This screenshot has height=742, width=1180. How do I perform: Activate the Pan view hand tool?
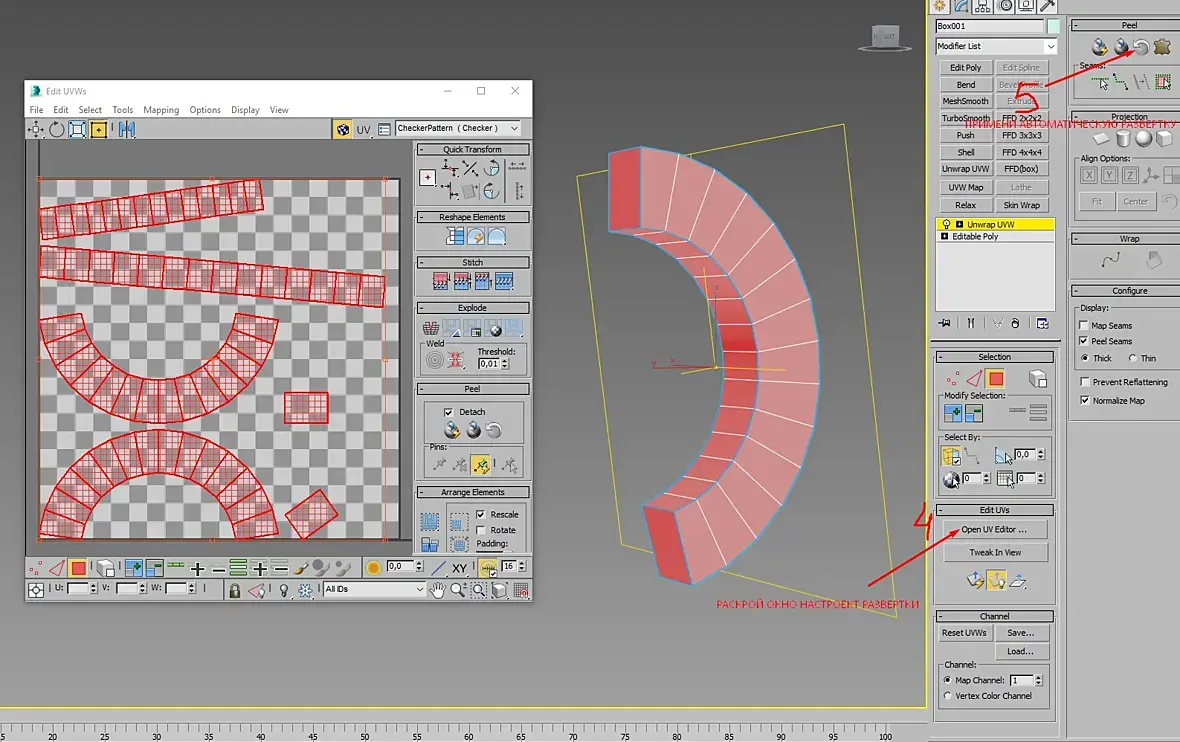[437, 591]
